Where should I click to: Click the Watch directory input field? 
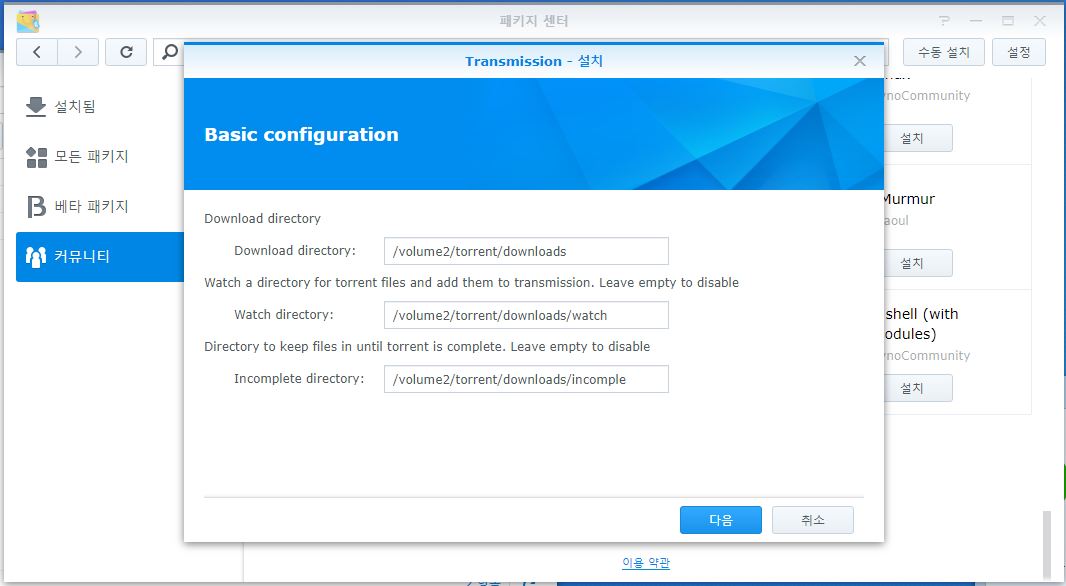[526, 315]
